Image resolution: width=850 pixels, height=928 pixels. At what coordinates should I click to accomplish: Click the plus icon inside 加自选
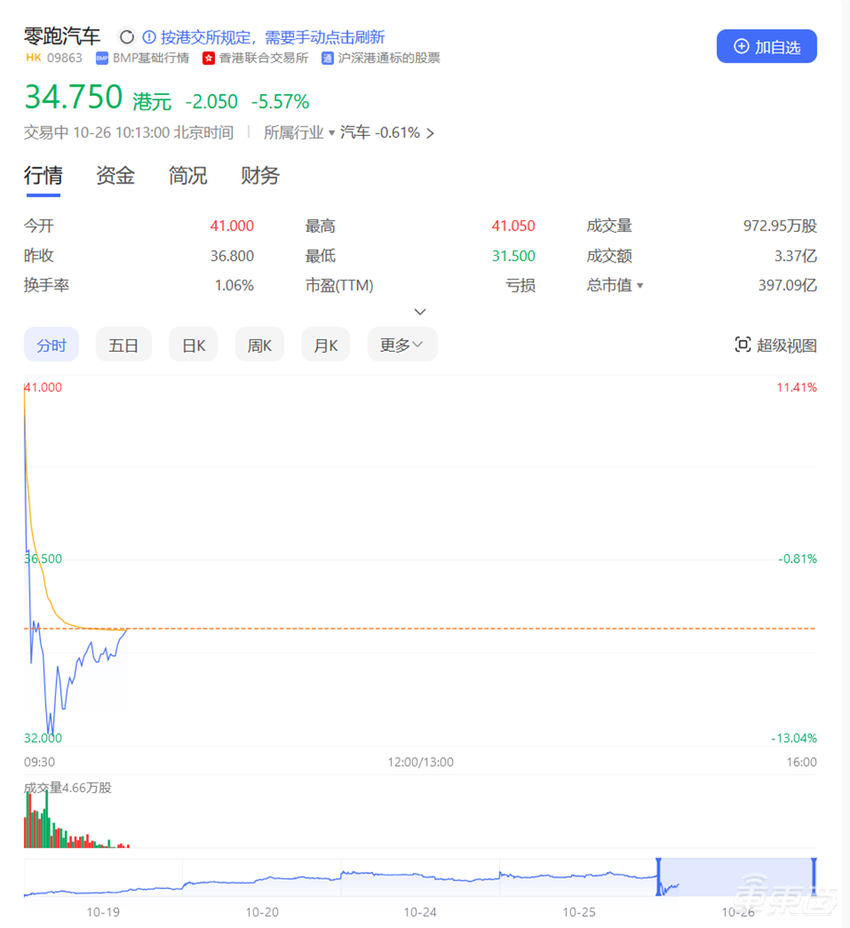[x=739, y=46]
